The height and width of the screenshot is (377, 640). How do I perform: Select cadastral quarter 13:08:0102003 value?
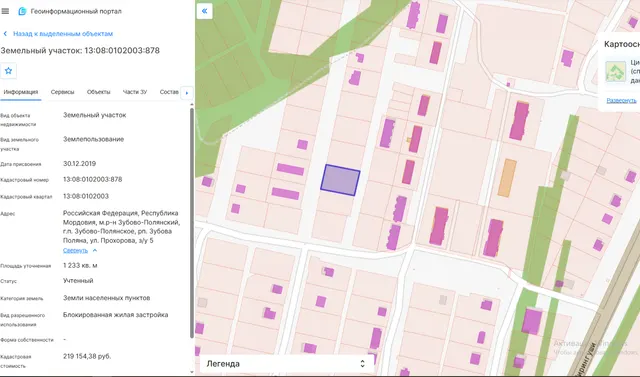click(x=86, y=196)
